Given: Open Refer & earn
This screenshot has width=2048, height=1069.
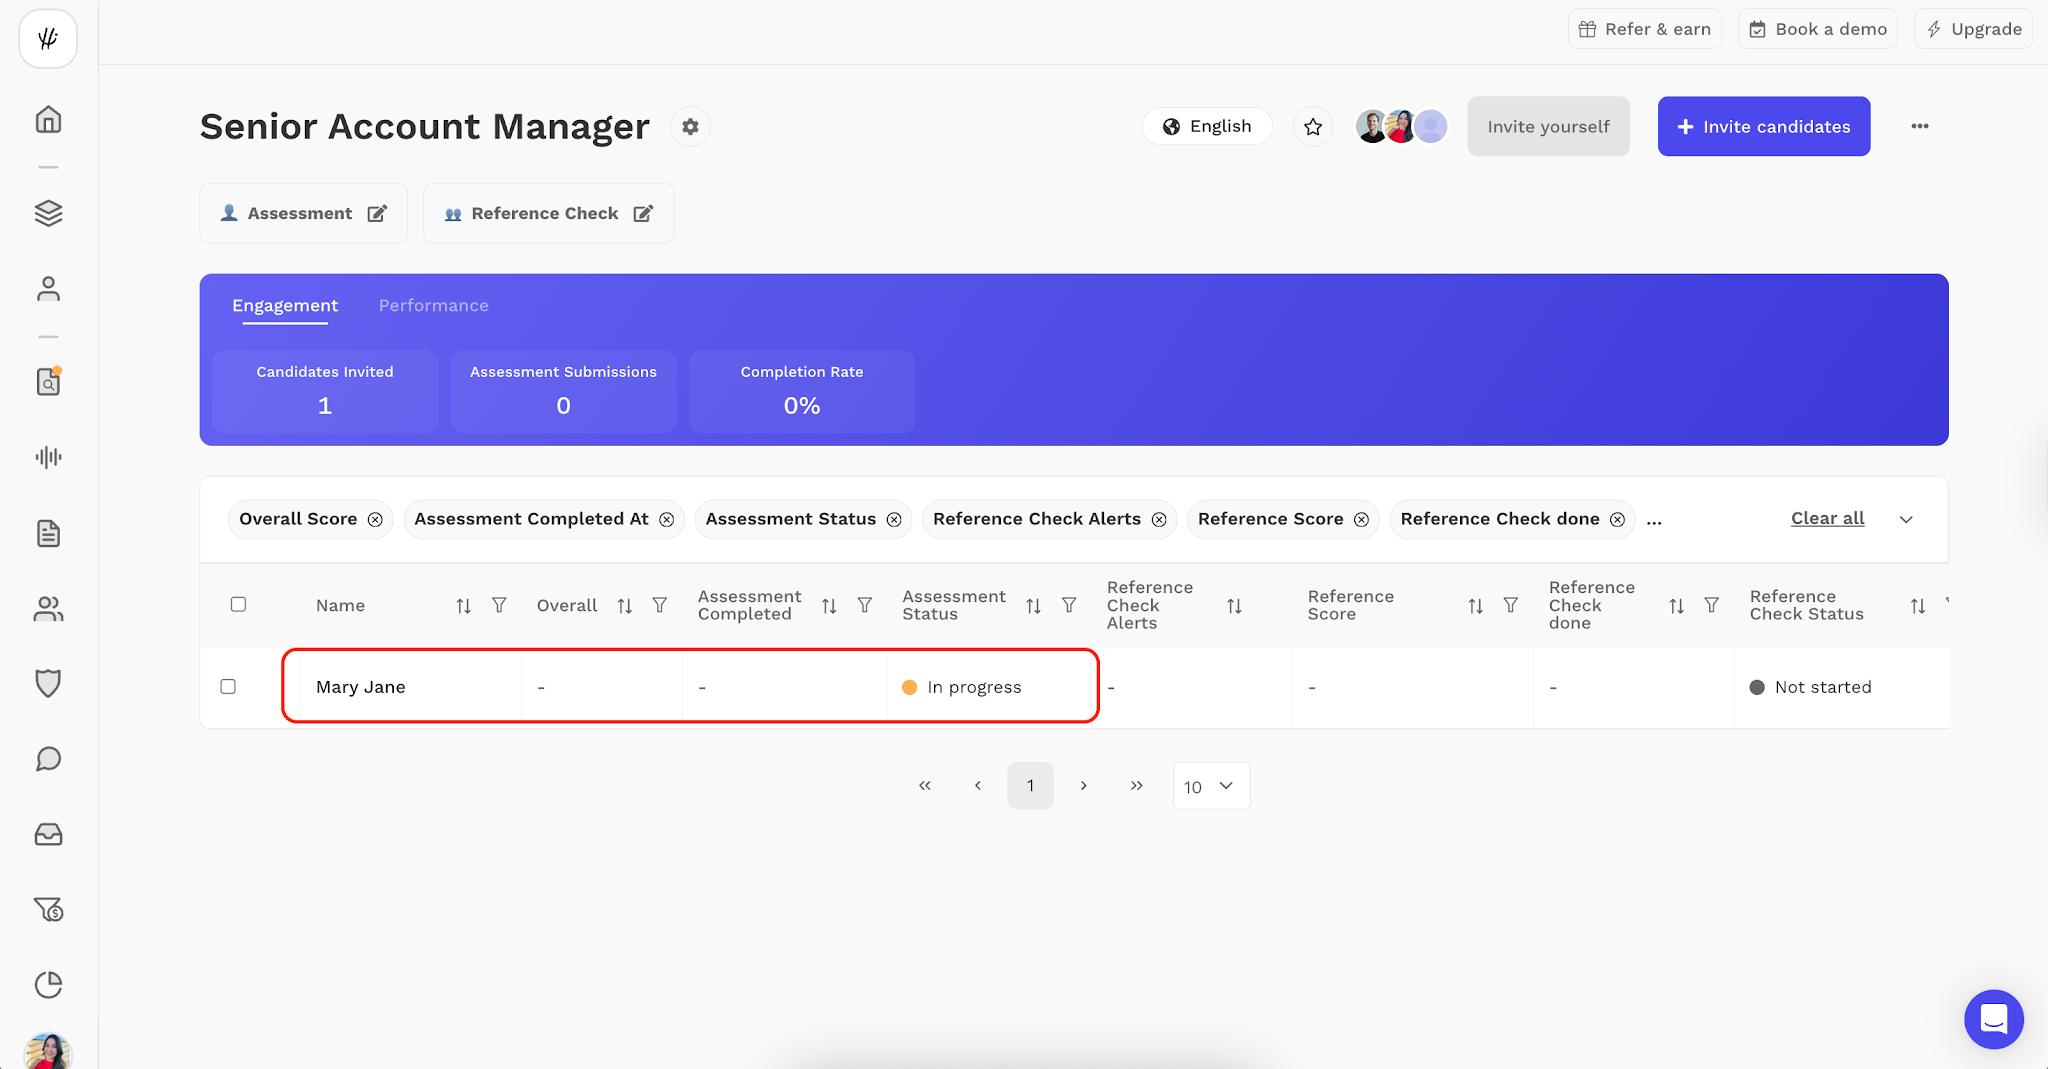Looking at the screenshot, I should pos(1644,29).
